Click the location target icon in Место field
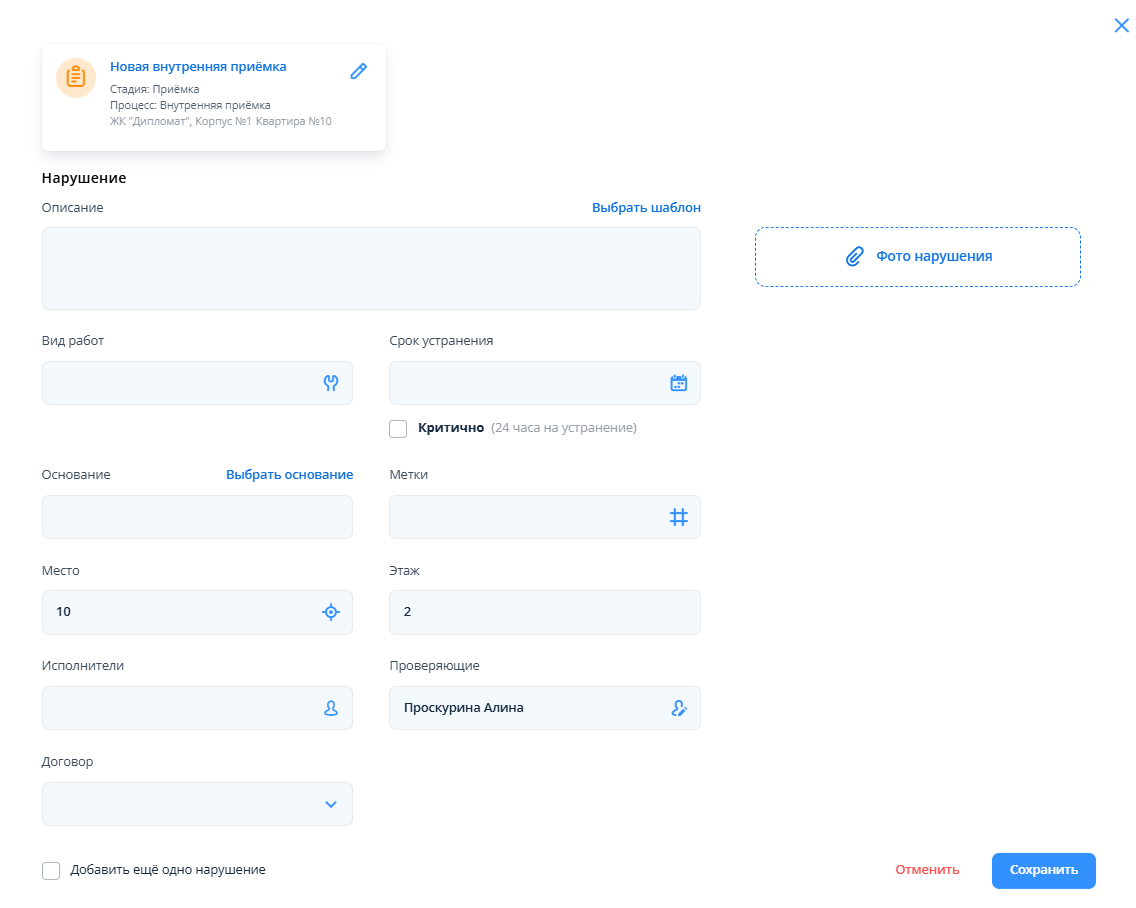The height and width of the screenshot is (908, 1136). point(331,612)
